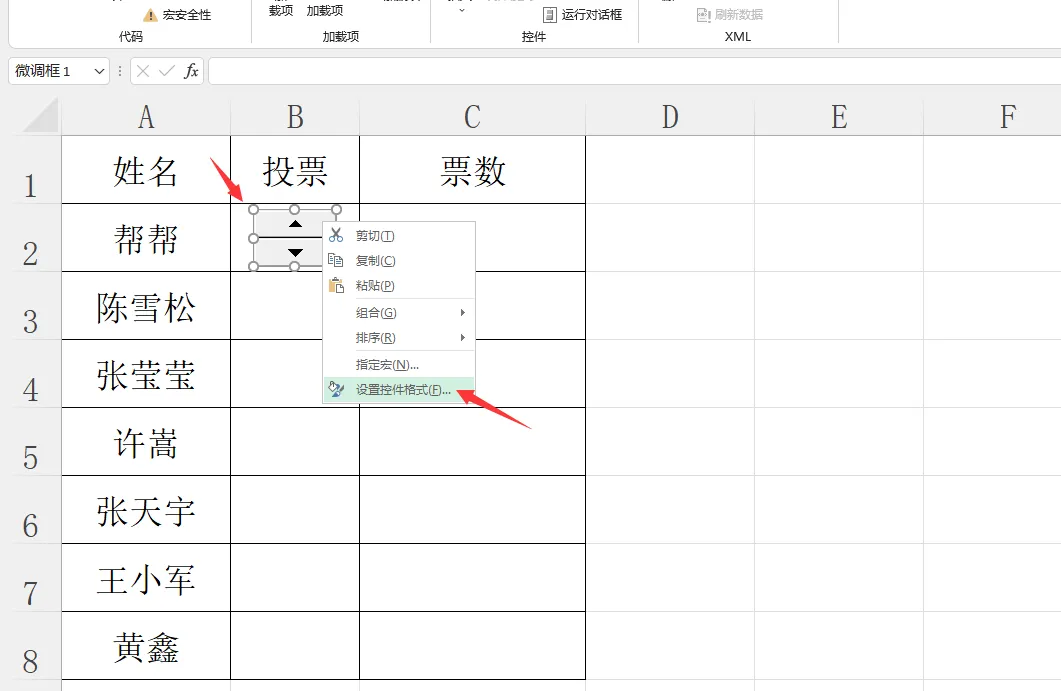This screenshot has height=691, width=1061.
Task: Click the macro security warning icon
Action: coord(150,15)
